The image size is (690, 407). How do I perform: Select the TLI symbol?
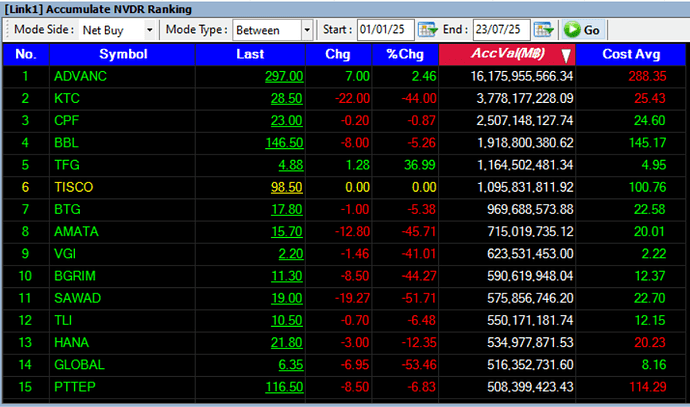[63, 320]
